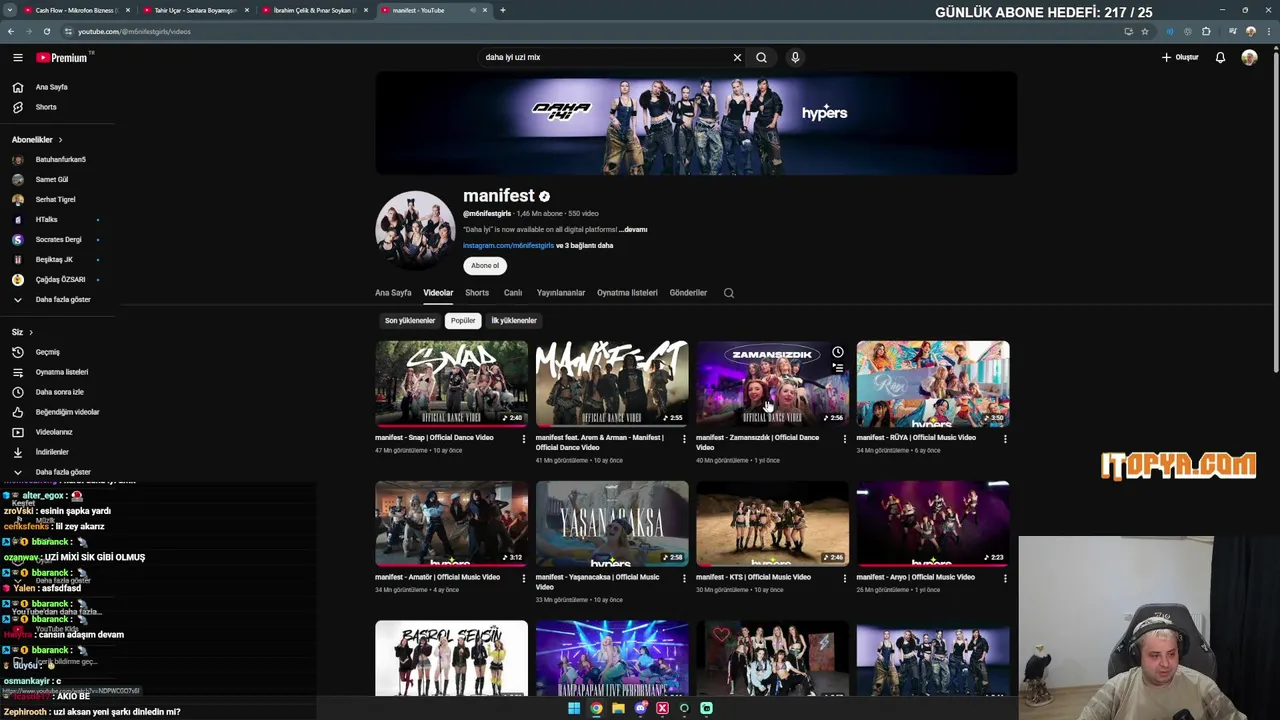1280x720 pixels.
Task: Open a new browser tab
Action: pyautogui.click(x=502, y=10)
